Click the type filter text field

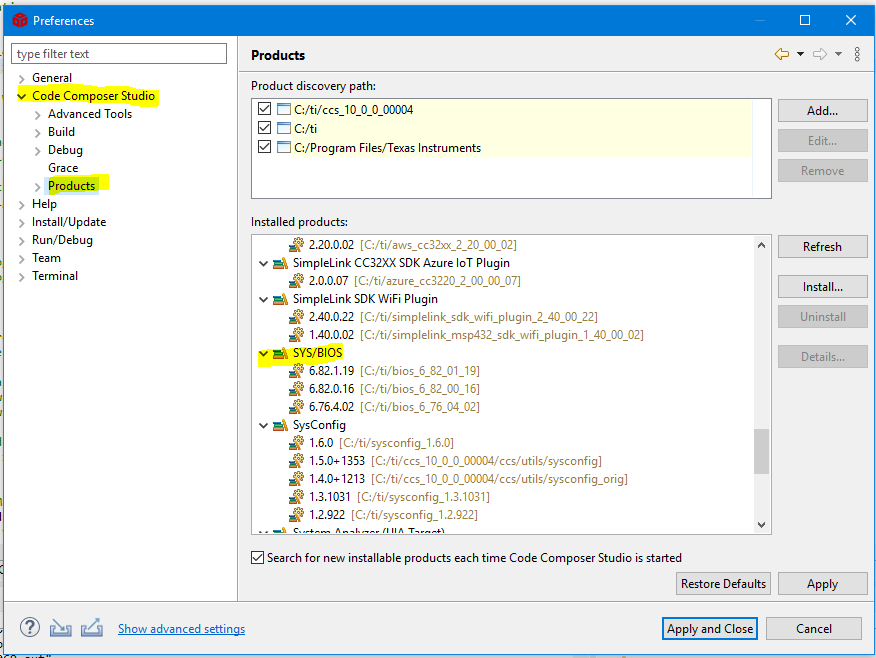(119, 54)
